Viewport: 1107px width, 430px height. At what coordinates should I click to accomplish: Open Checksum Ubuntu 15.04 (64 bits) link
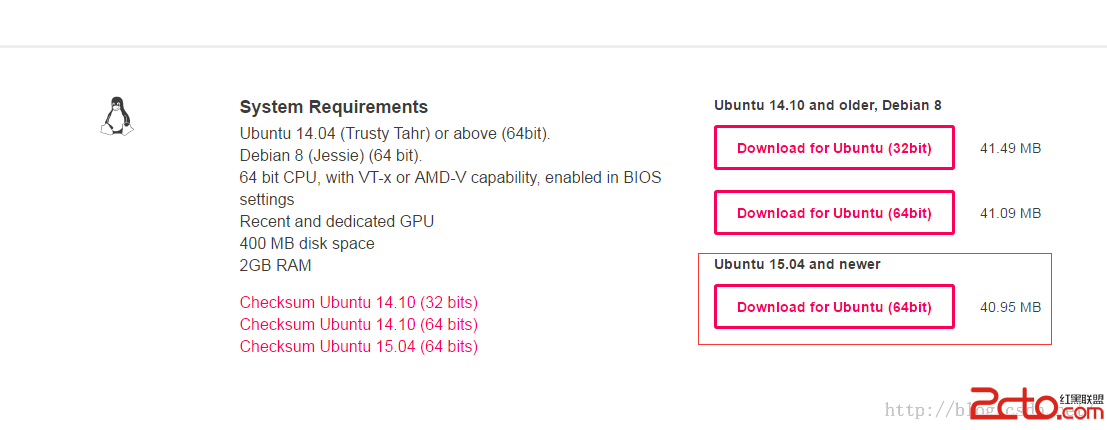[x=359, y=346]
